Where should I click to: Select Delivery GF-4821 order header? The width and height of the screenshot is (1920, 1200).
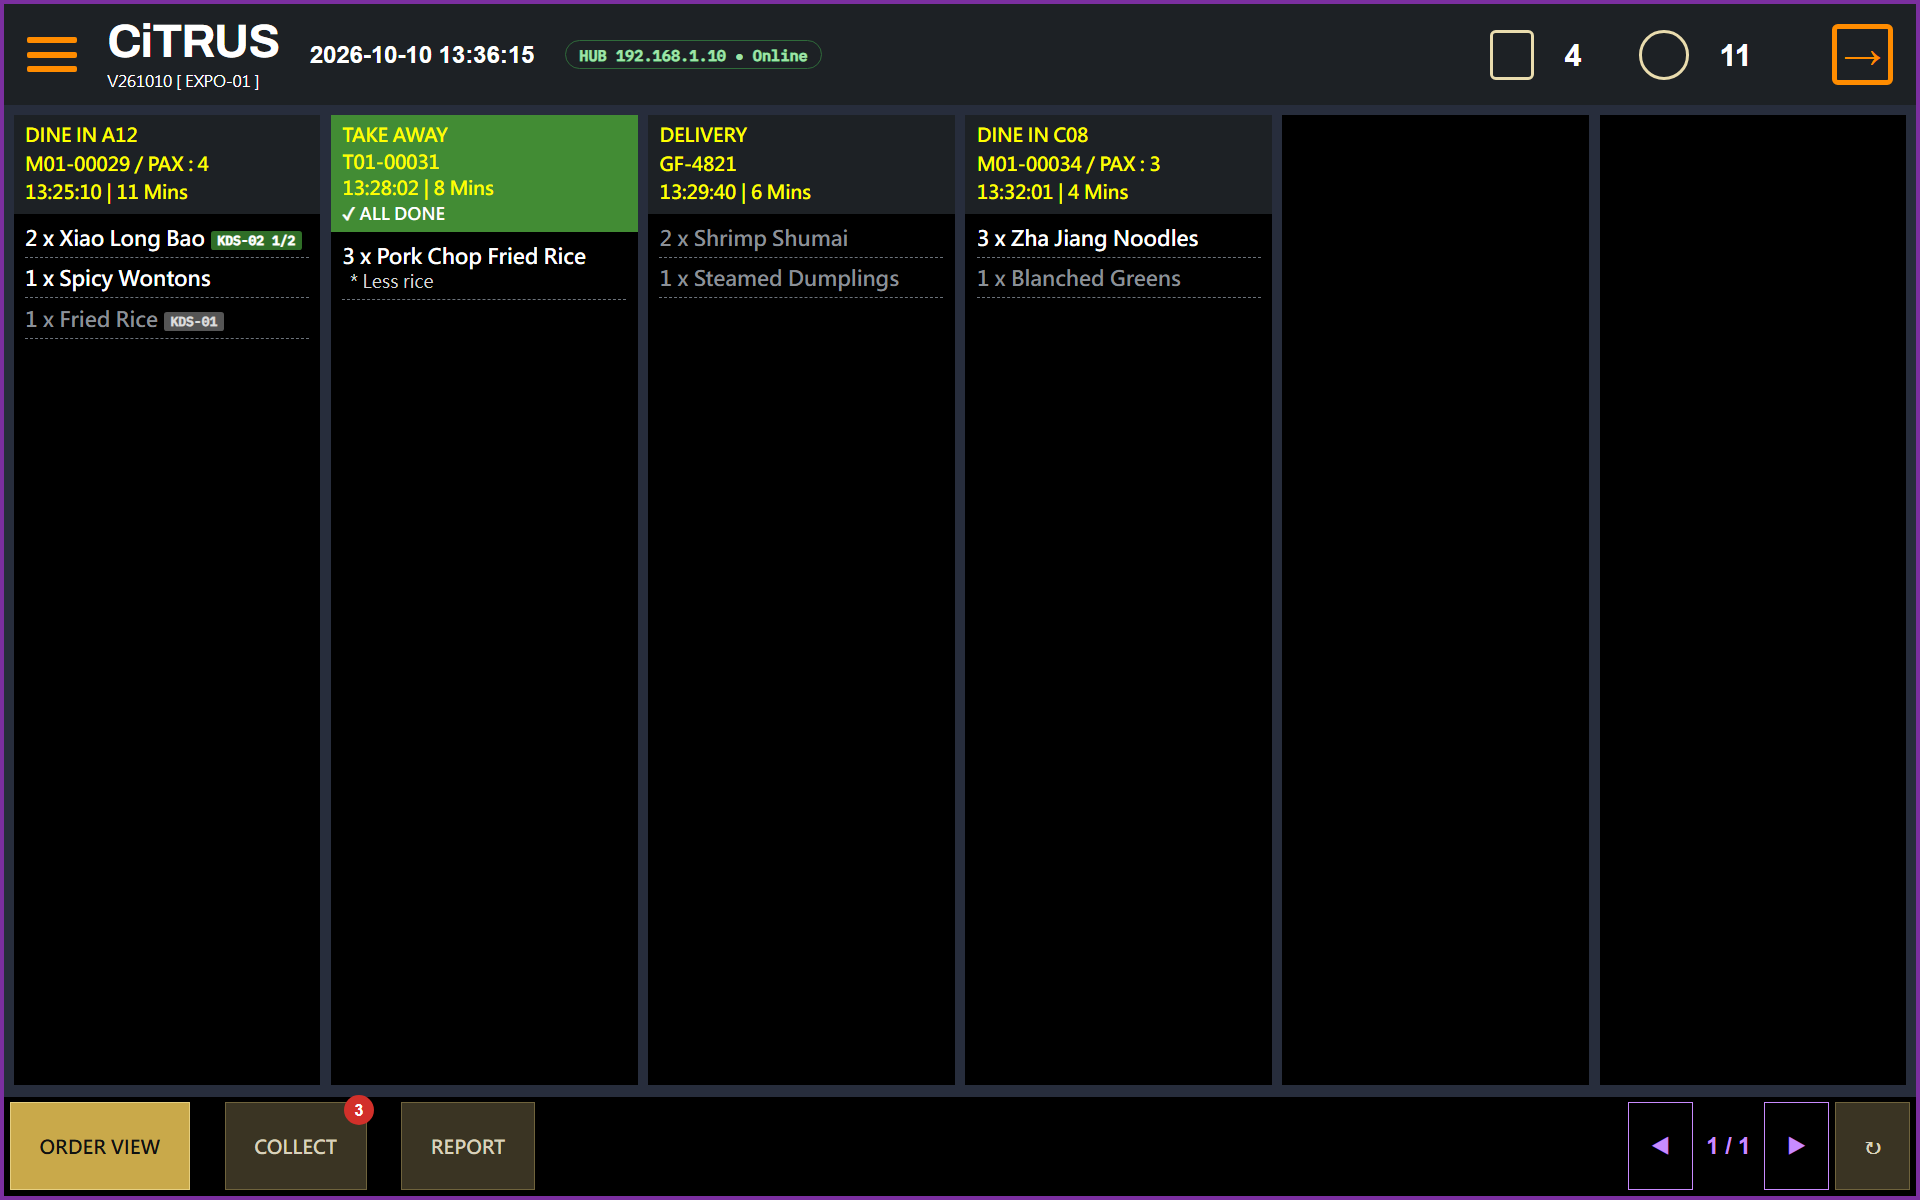[801, 164]
